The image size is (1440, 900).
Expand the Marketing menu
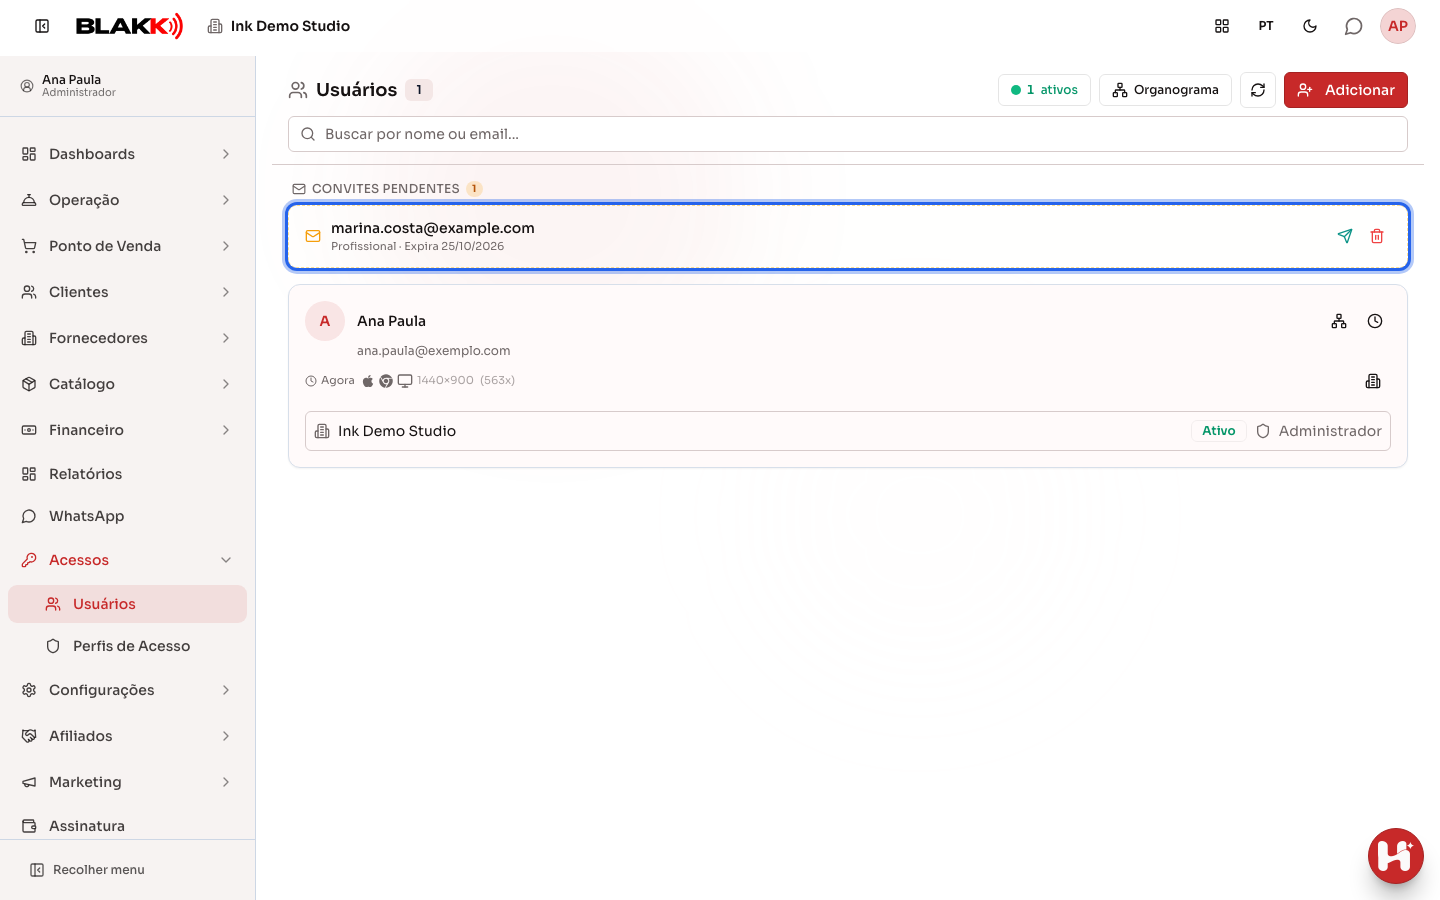127,782
